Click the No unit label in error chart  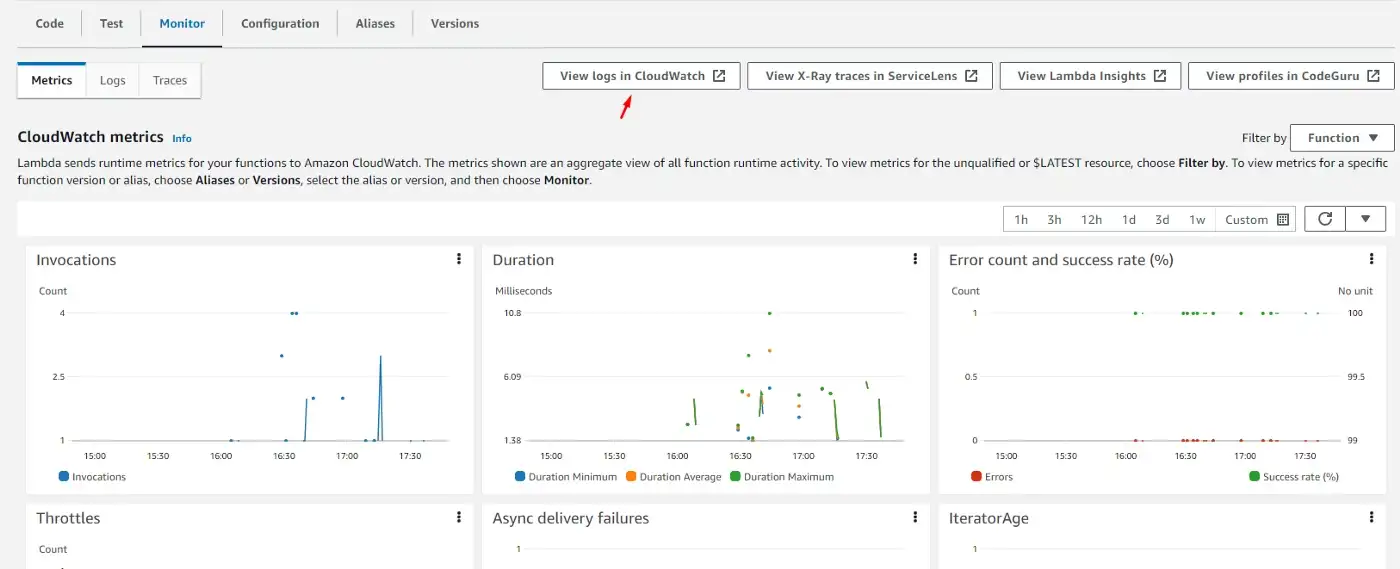pyautogui.click(x=1356, y=291)
